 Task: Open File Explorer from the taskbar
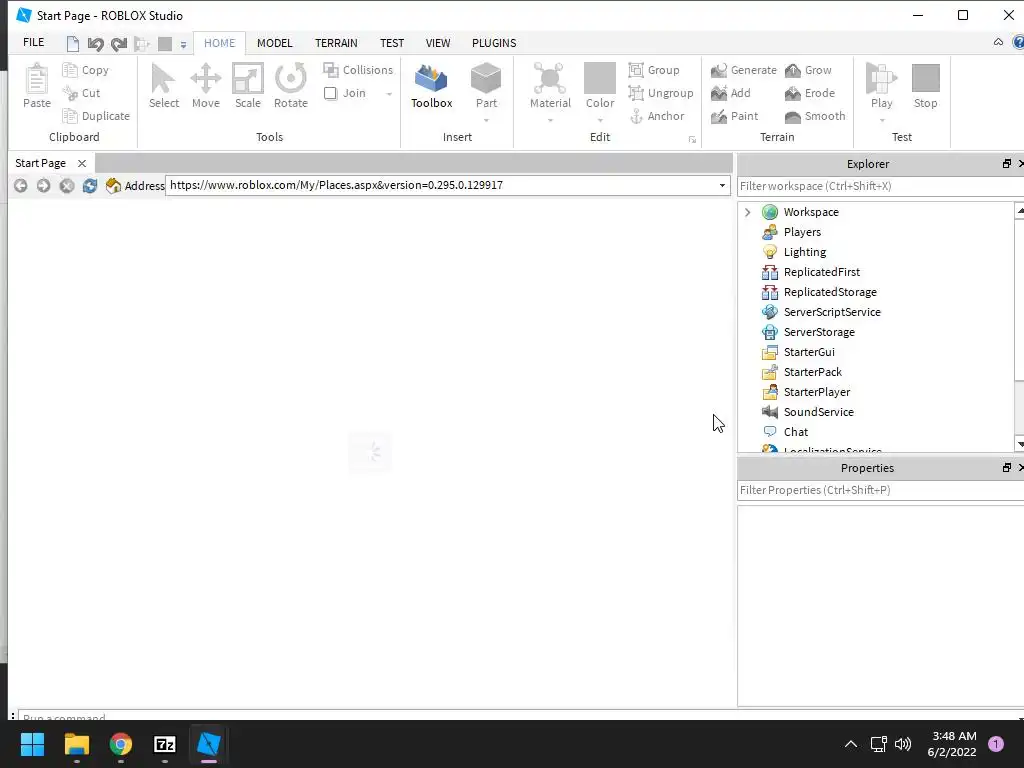coord(76,744)
